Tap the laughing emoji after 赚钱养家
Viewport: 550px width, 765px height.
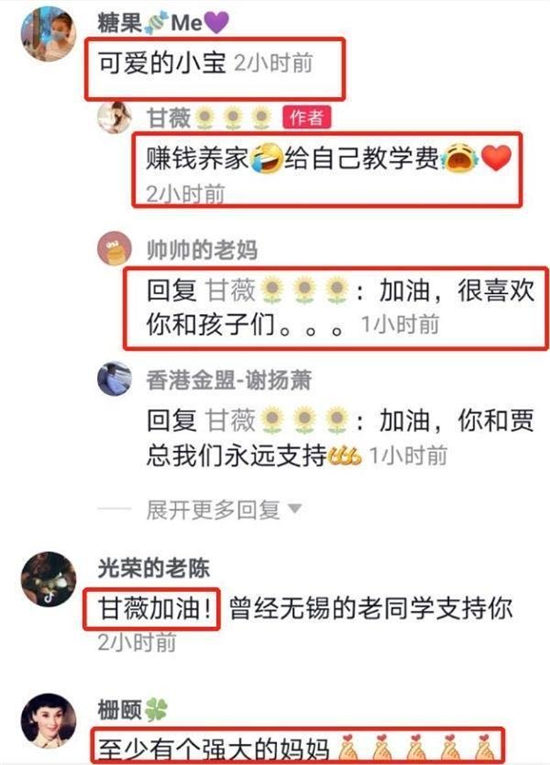point(266,159)
